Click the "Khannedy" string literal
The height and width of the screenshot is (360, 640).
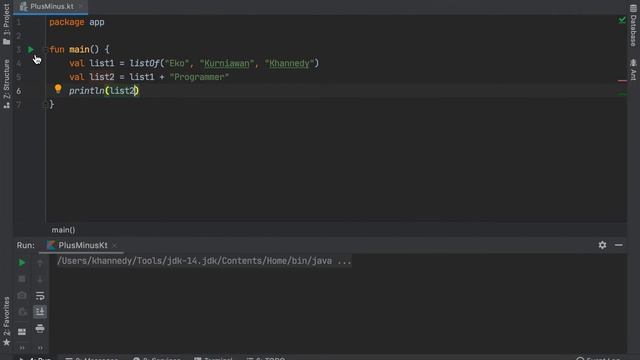(x=290, y=63)
